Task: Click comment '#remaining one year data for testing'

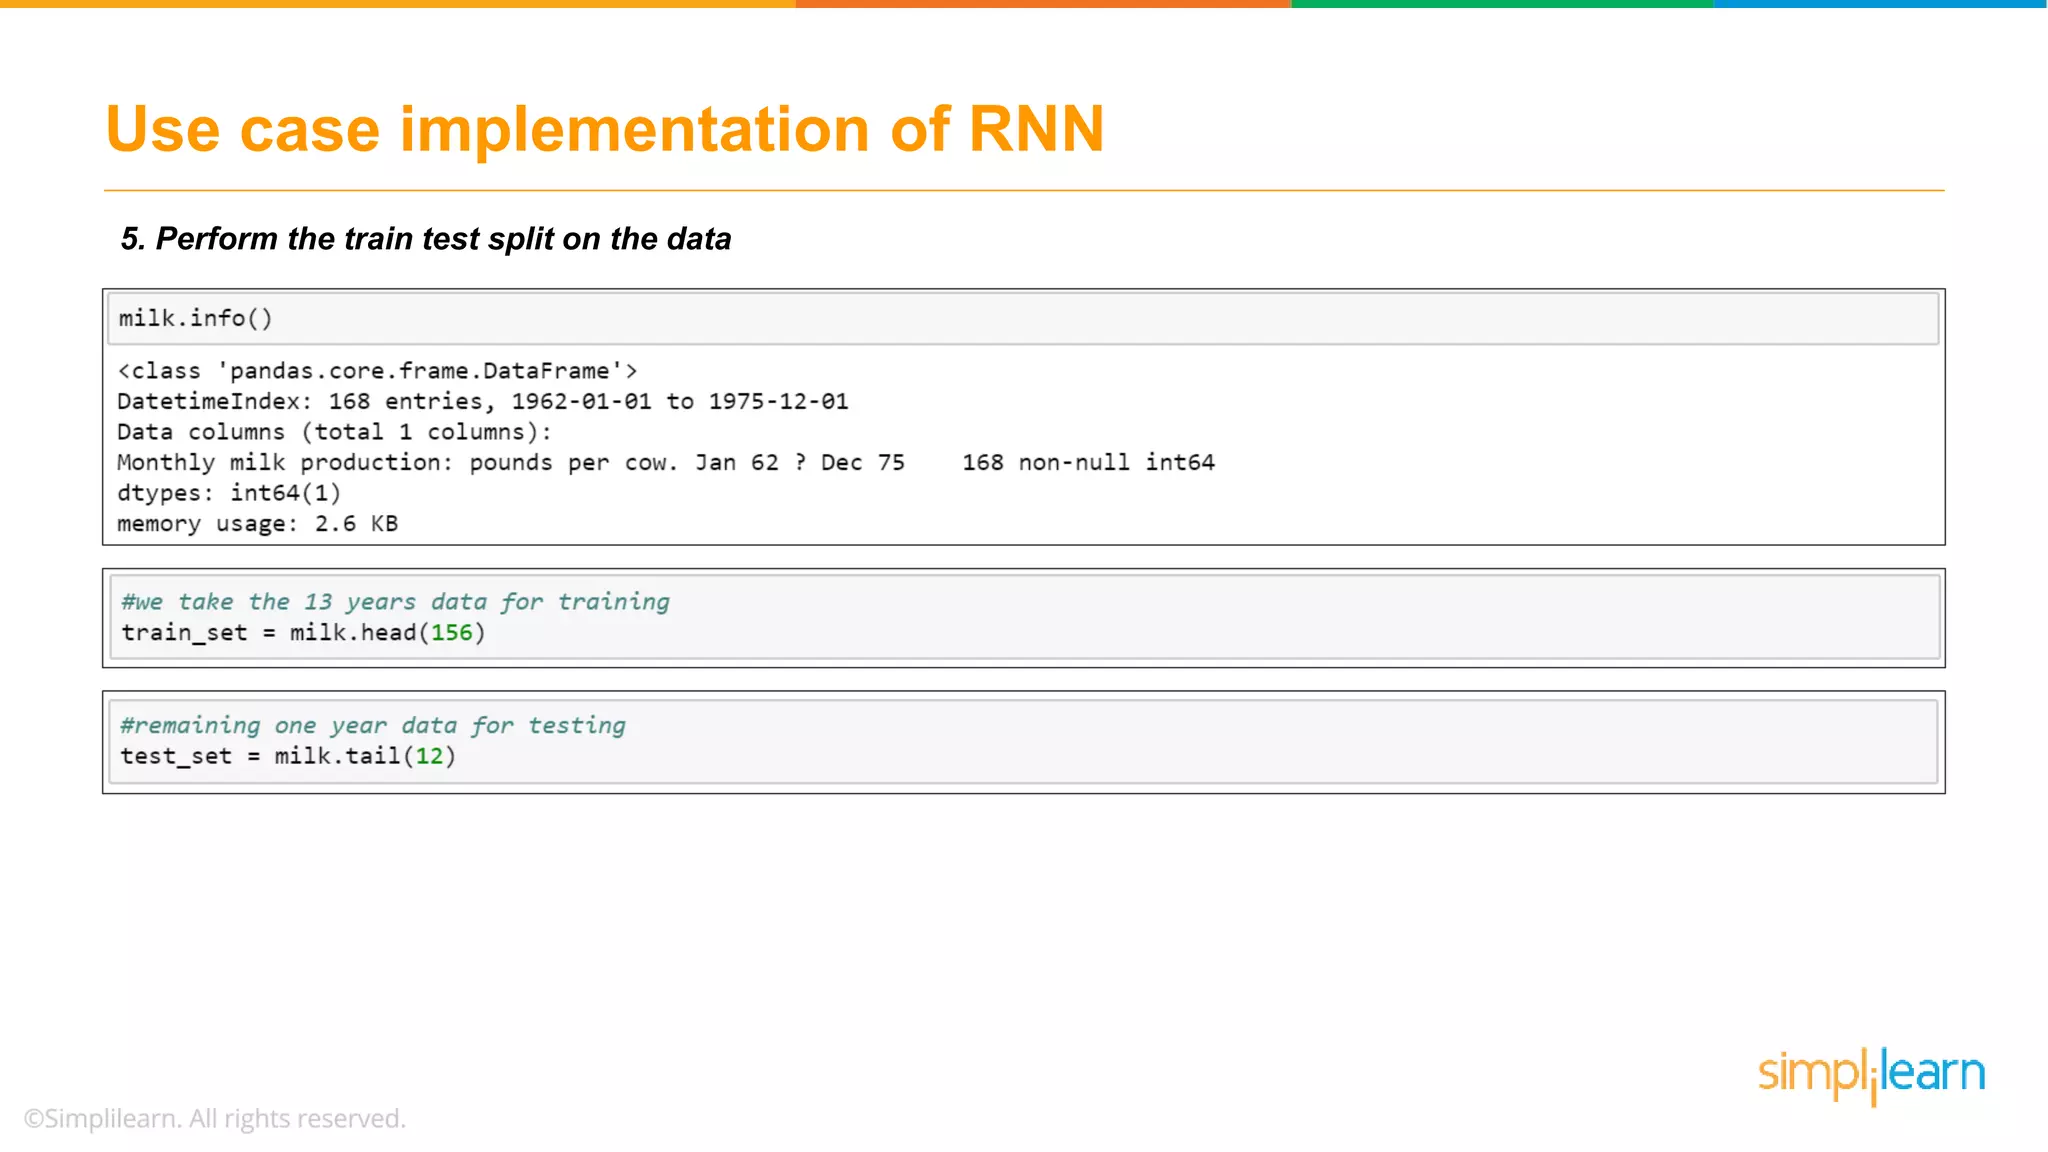Action: pos(373,725)
